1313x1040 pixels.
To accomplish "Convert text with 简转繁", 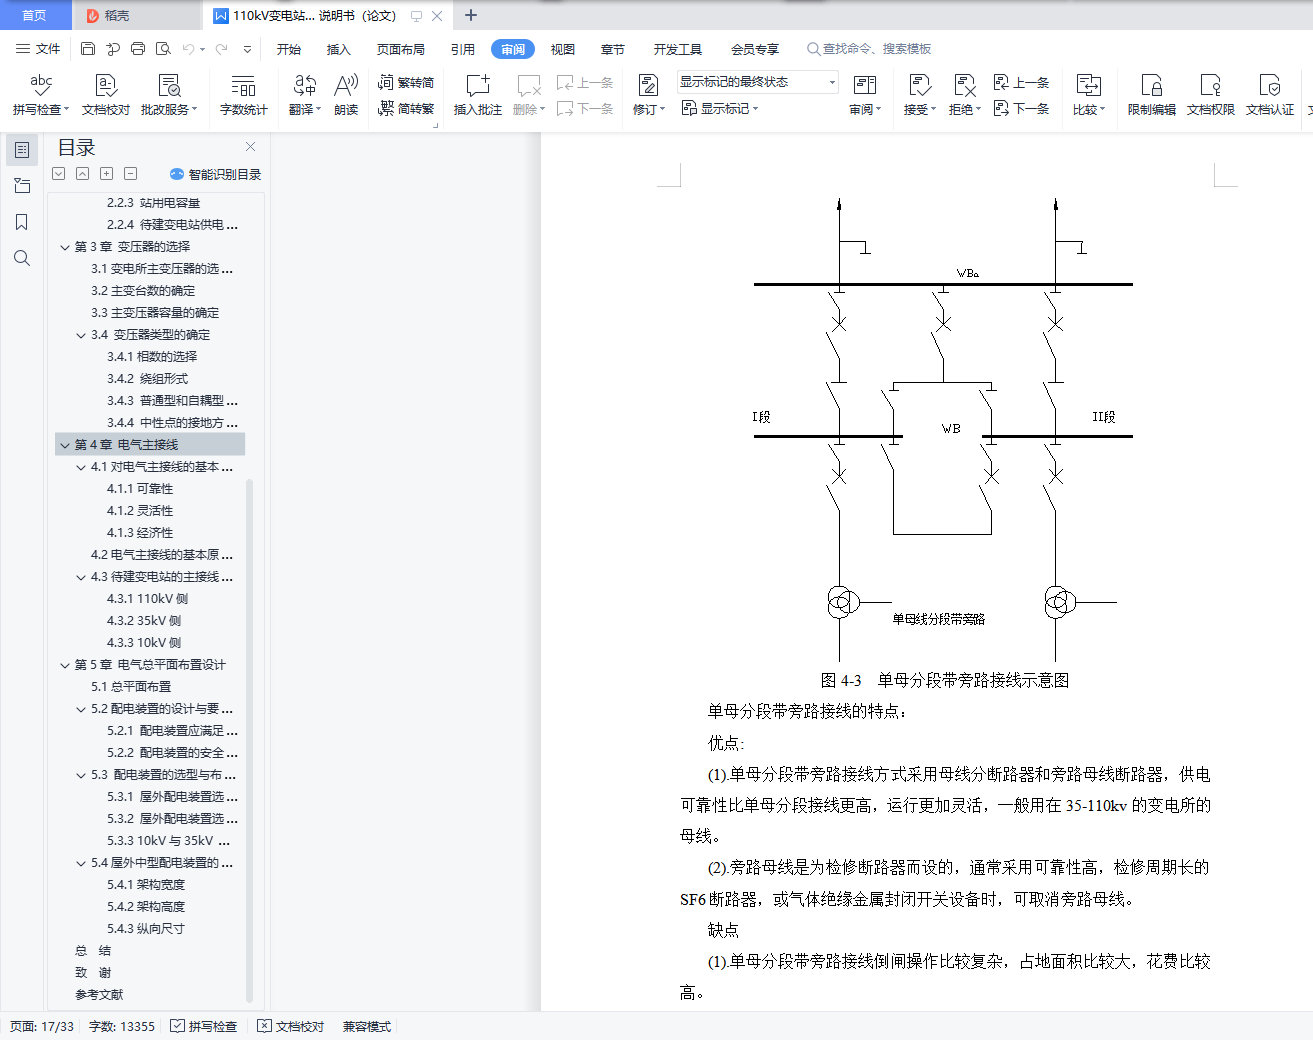I will pos(406,108).
